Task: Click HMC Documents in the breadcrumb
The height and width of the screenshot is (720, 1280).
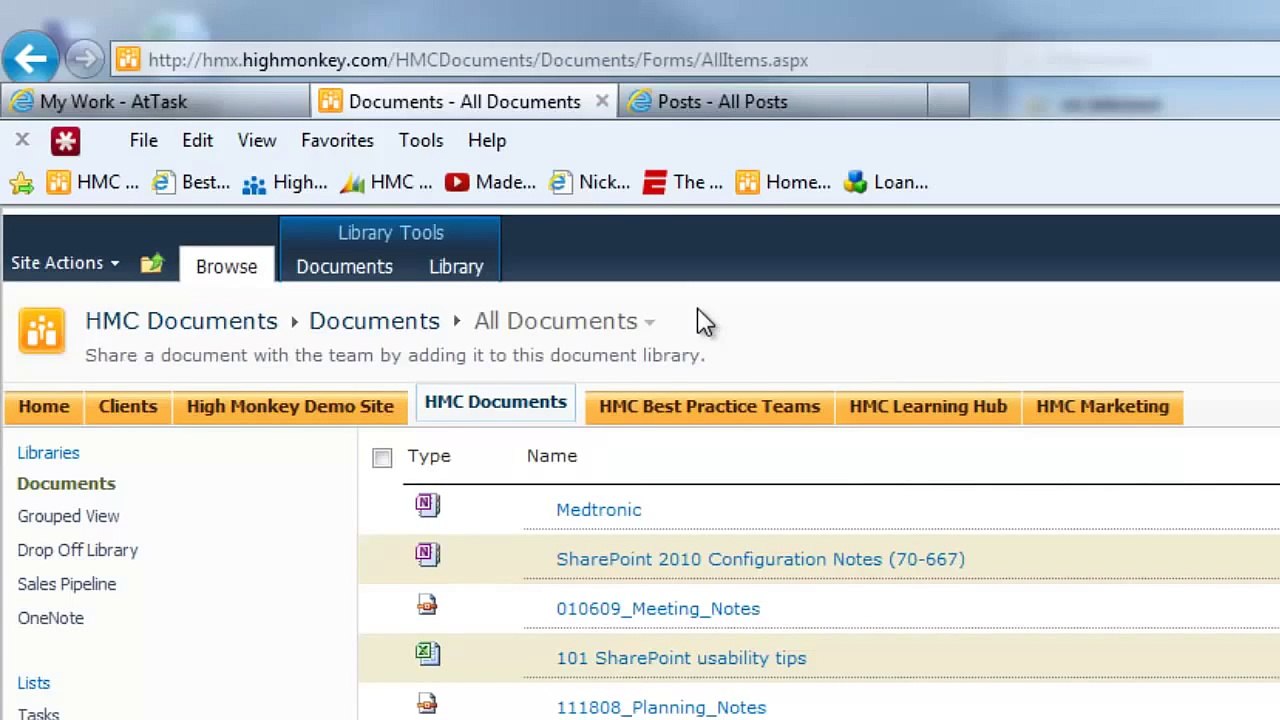Action: click(181, 321)
